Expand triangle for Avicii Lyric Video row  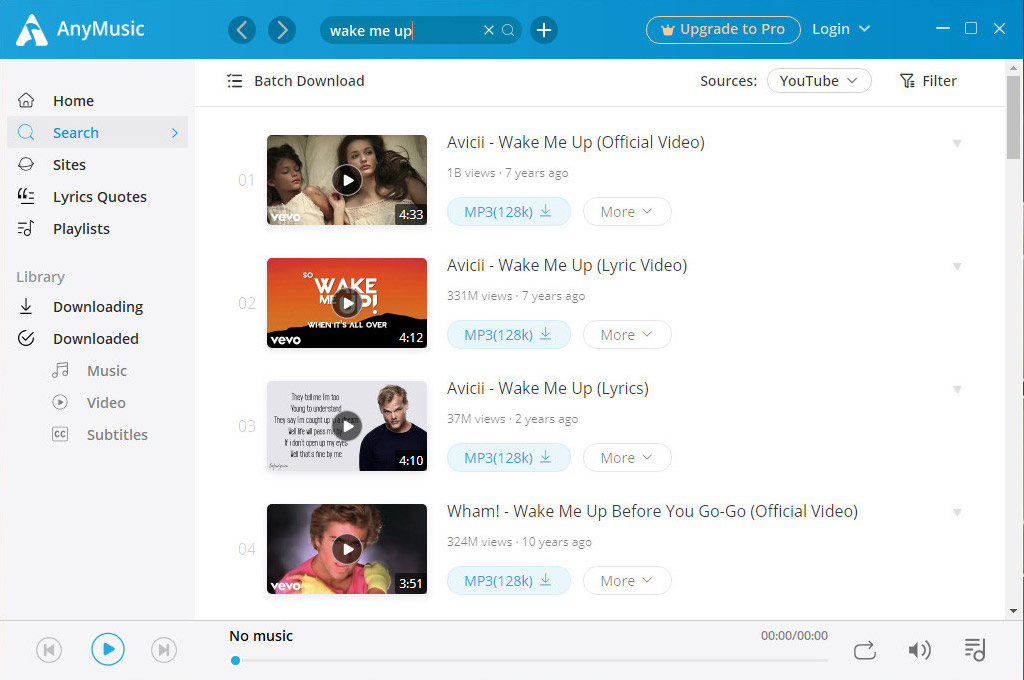[x=957, y=266]
